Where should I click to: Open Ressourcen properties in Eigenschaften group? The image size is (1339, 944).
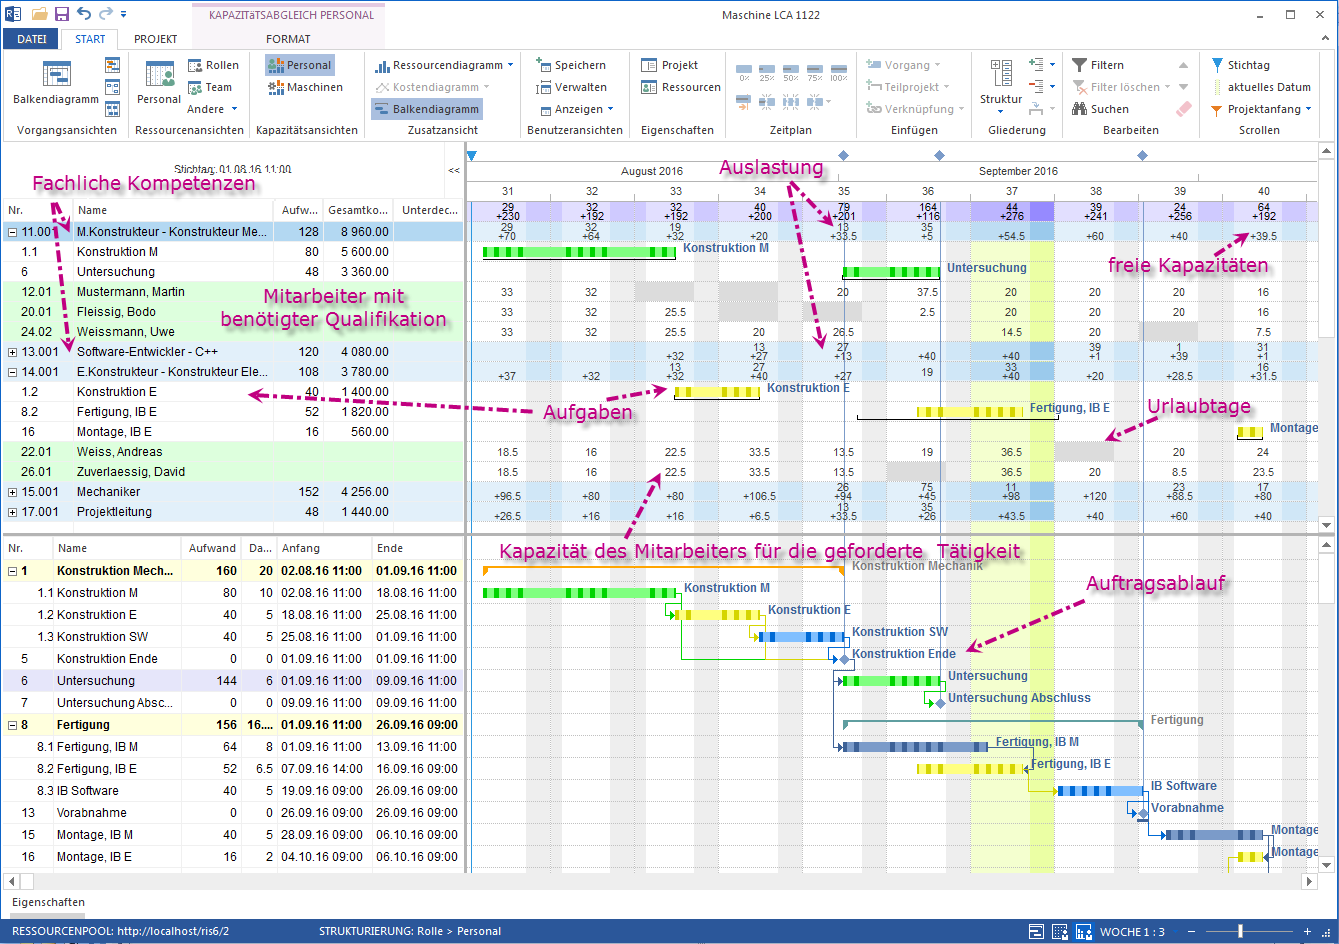681,87
